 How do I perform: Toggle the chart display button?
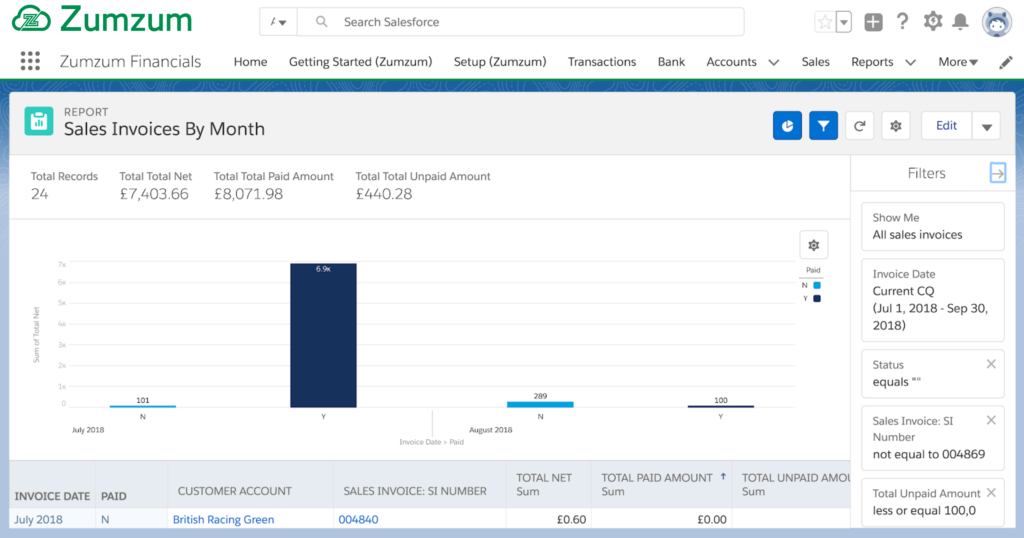pos(787,125)
